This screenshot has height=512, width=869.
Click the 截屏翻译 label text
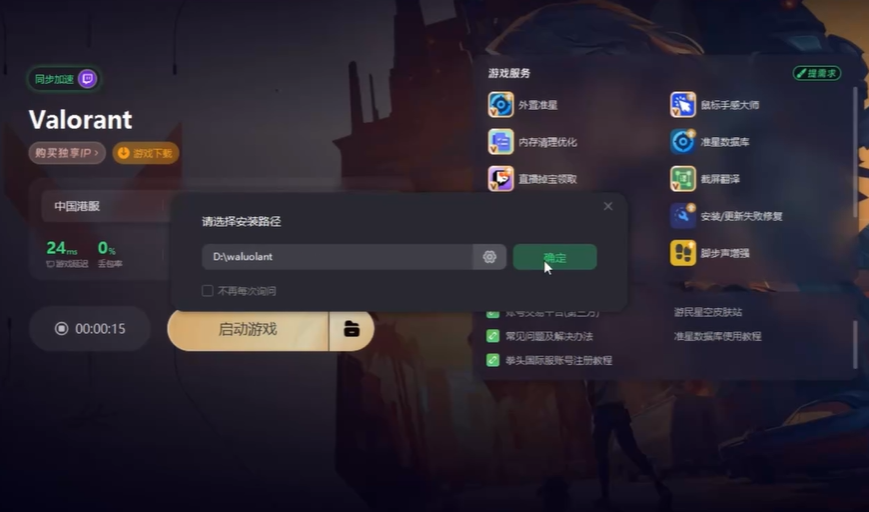point(720,179)
